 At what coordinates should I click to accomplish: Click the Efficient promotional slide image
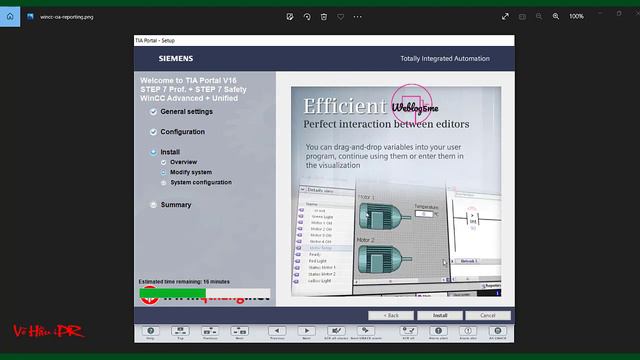pyautogui.click(x=396, y=191)
